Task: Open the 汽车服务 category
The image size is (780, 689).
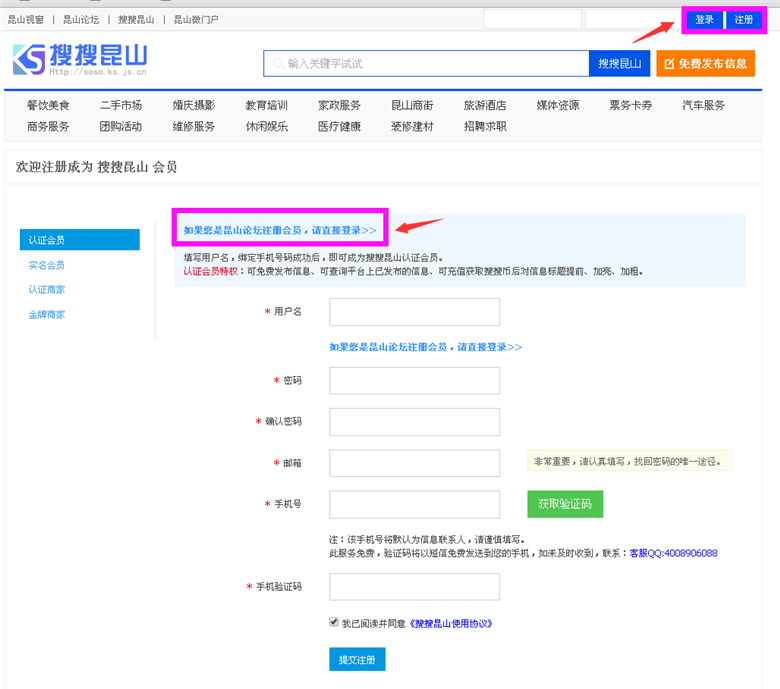Action: [703, 105]
